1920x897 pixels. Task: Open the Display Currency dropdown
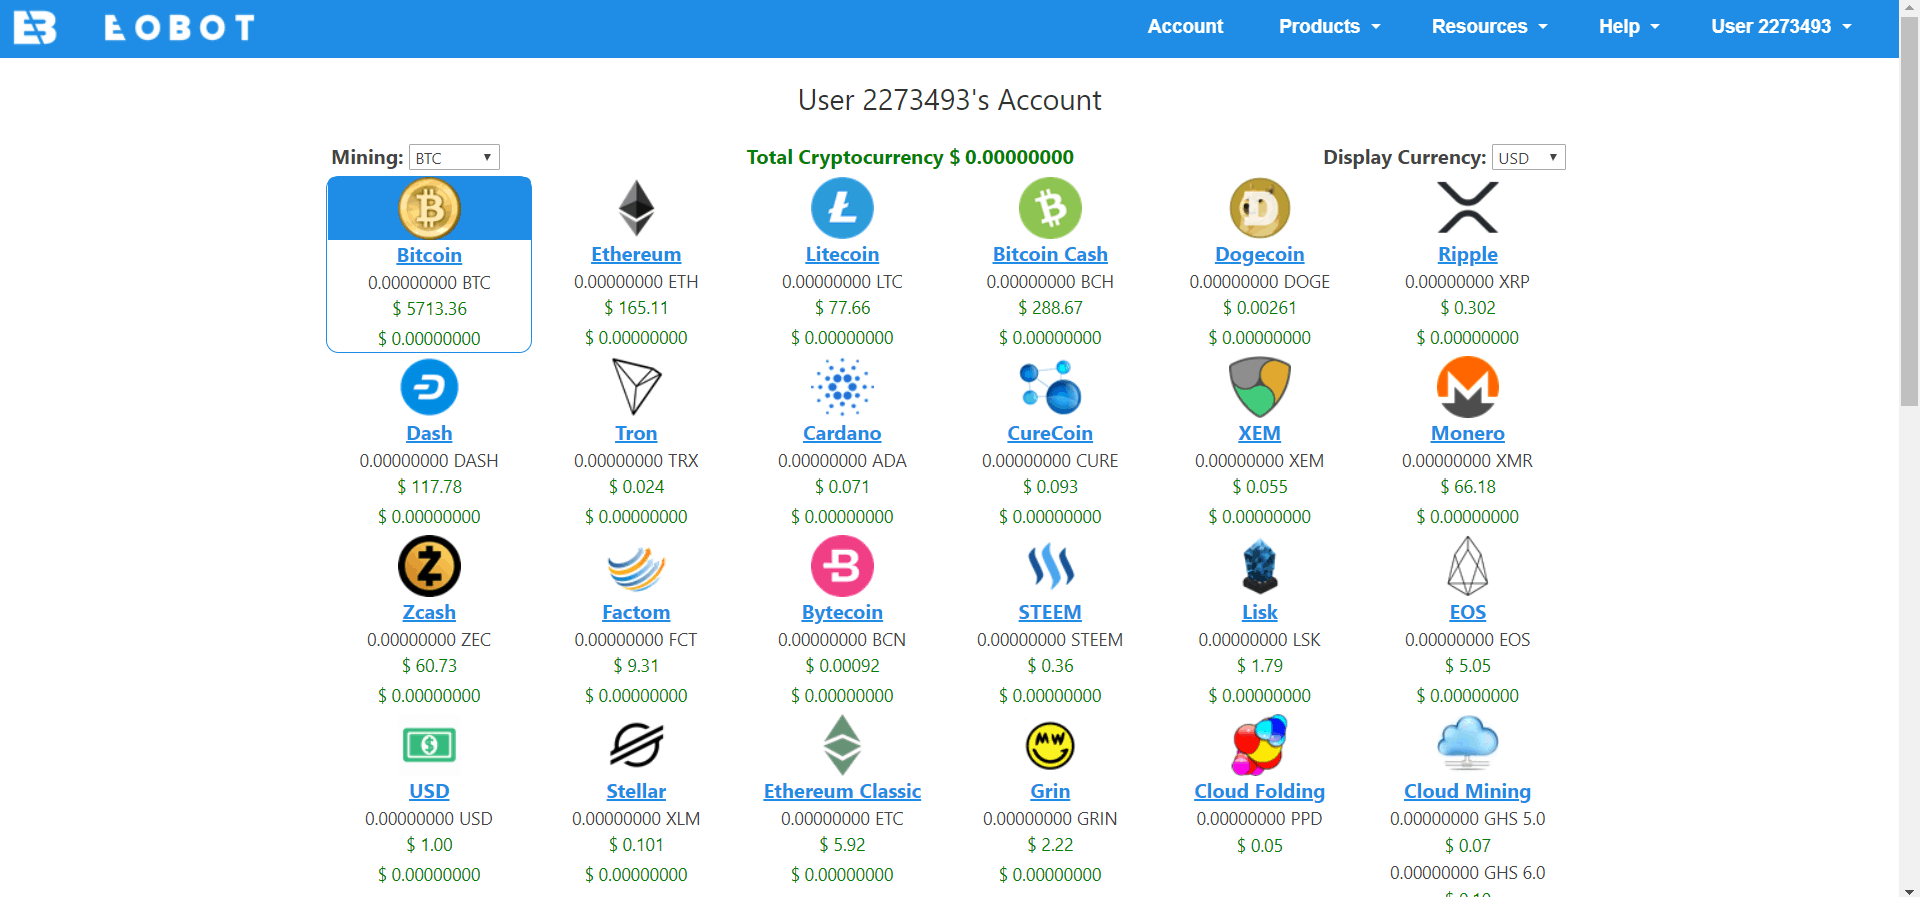1528,158
